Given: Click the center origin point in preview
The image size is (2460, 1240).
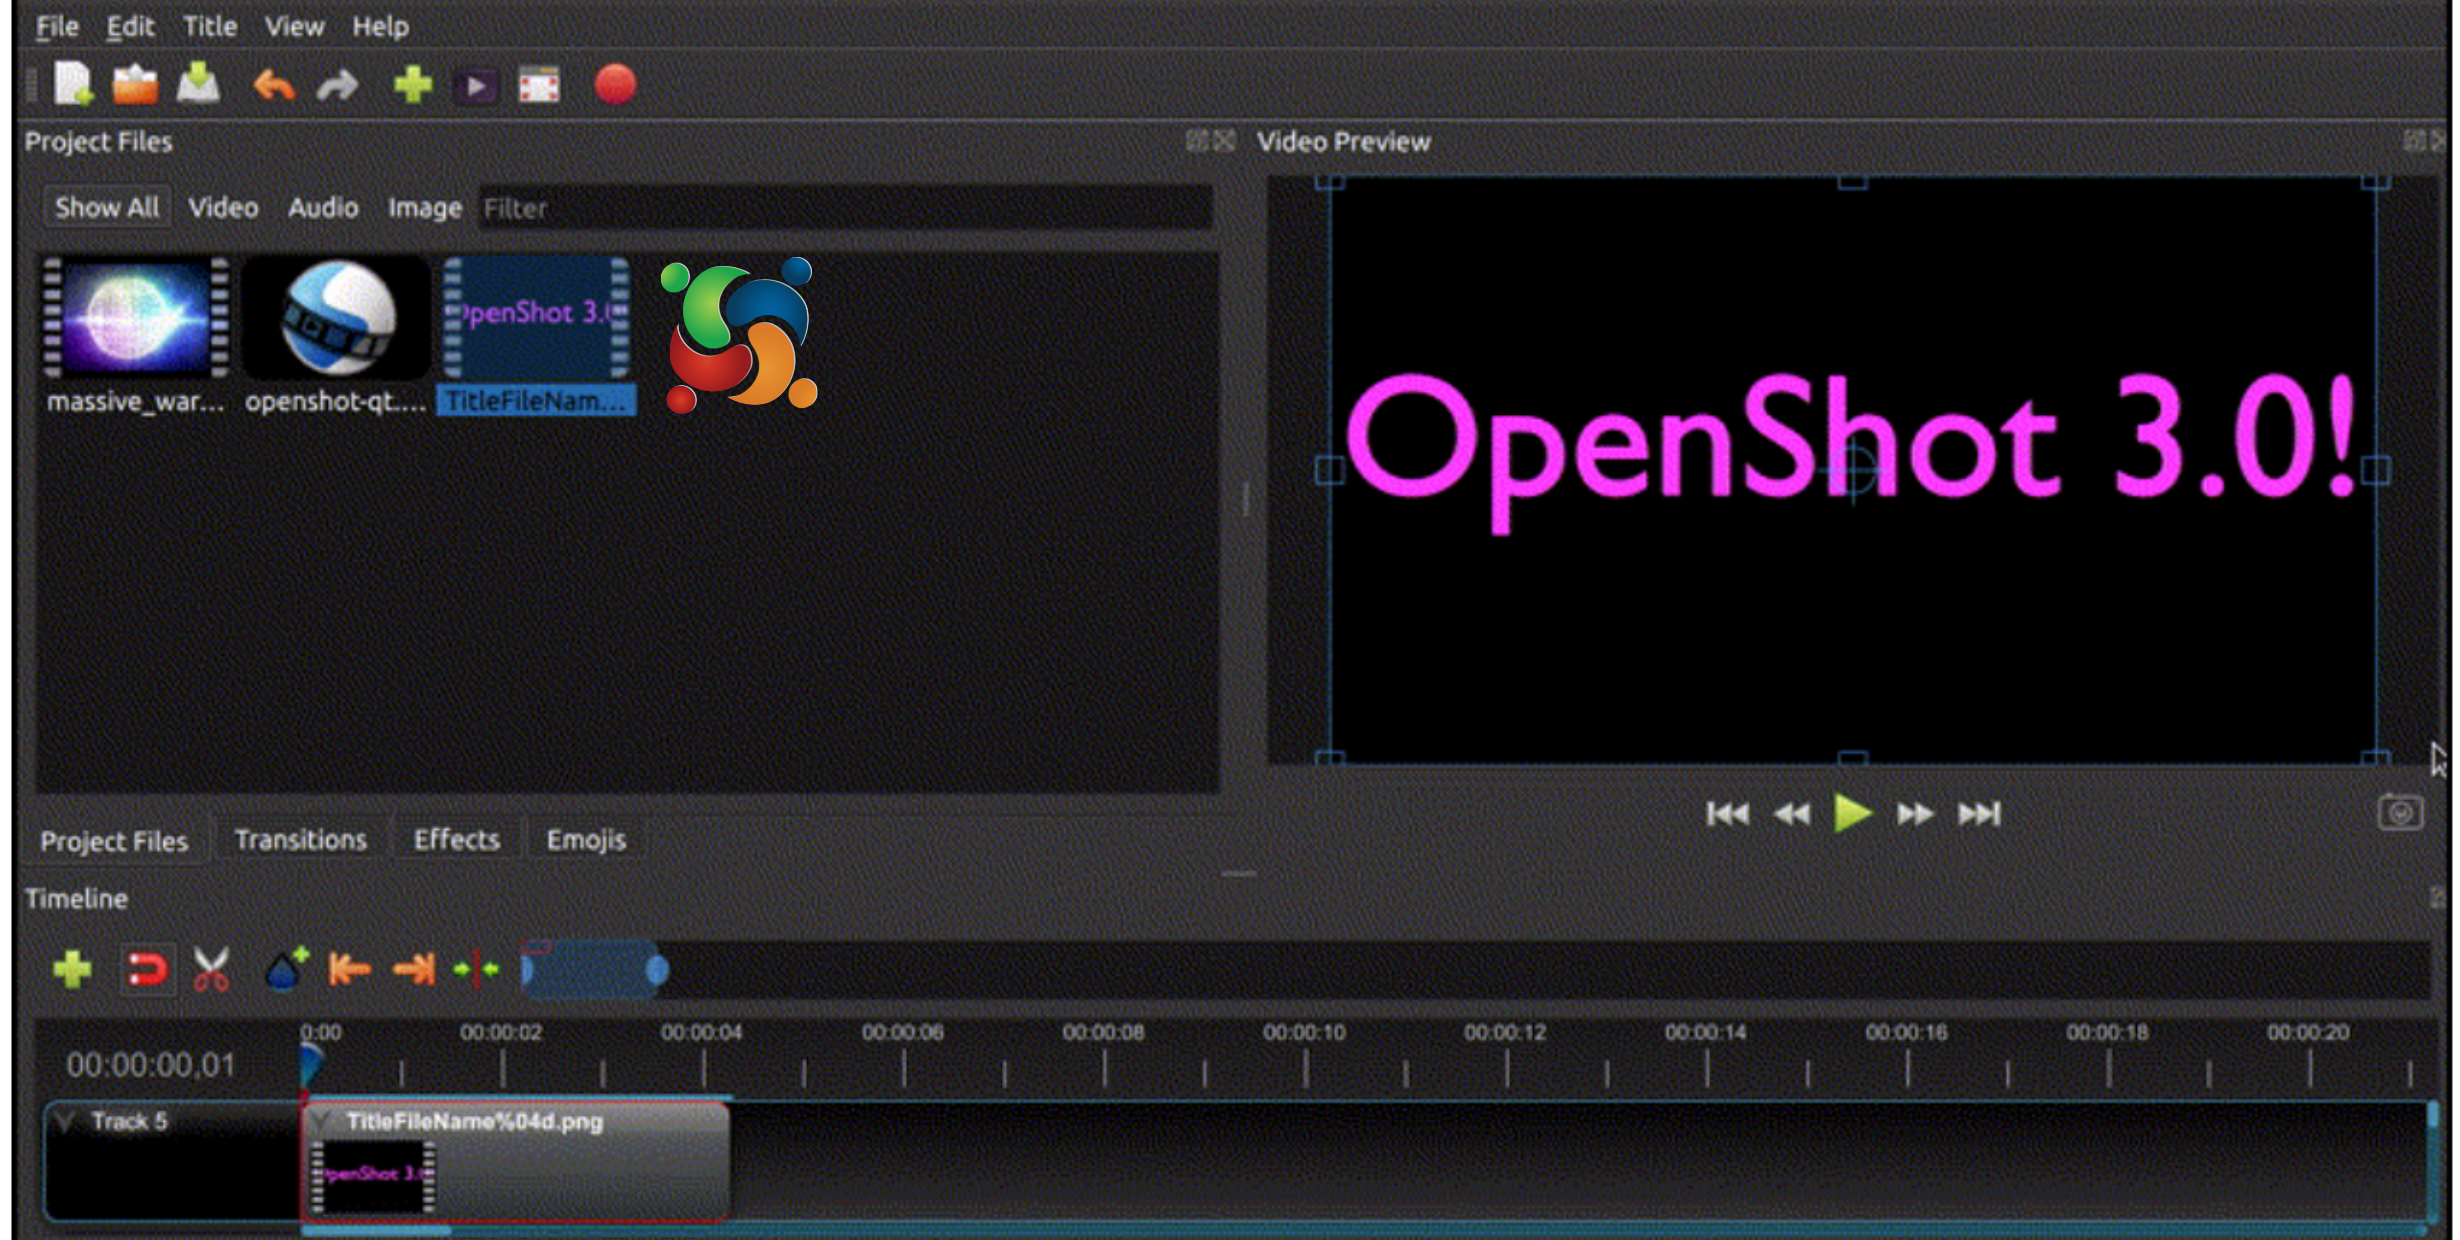Looking at the screenshot, I should pyautogui.click(x=1853, y=469).
